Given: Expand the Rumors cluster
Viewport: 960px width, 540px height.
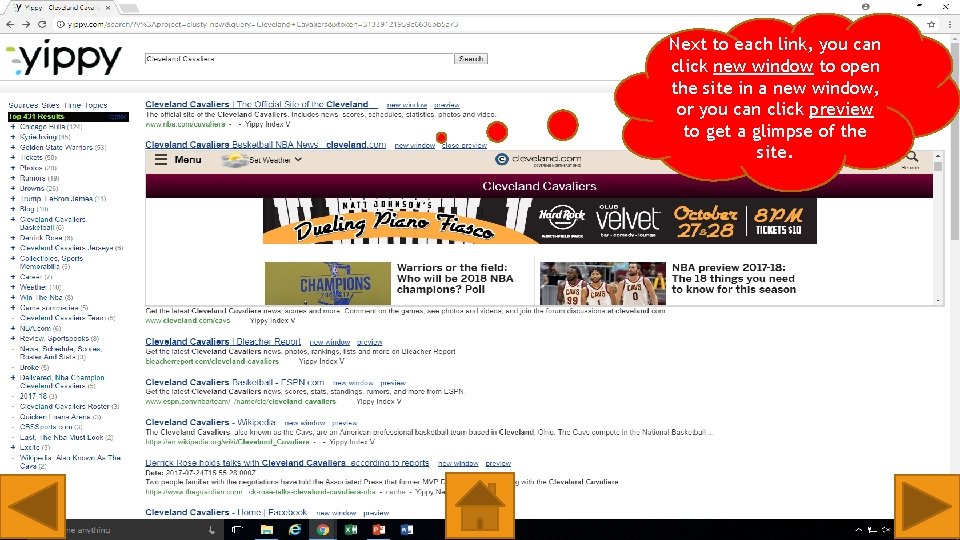Looking at the screenshot, I should [13, 178].
